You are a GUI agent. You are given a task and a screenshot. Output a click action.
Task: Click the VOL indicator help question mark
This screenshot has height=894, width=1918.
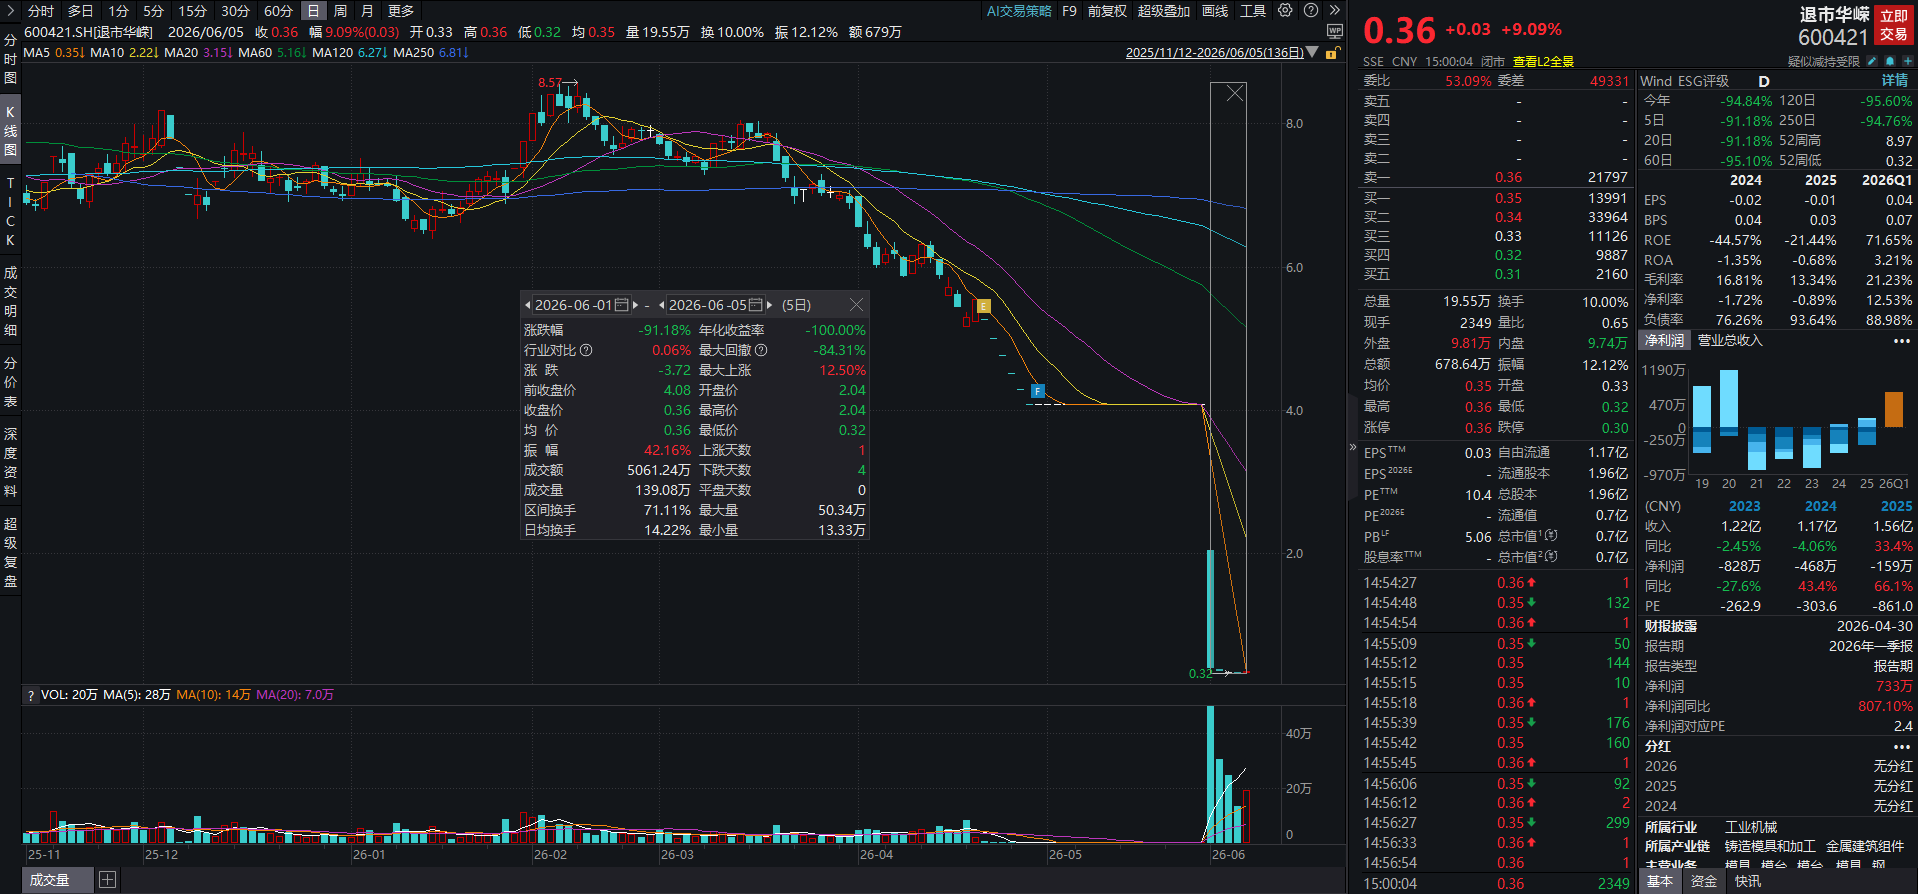pyautogui.click(x=31, y=695)
